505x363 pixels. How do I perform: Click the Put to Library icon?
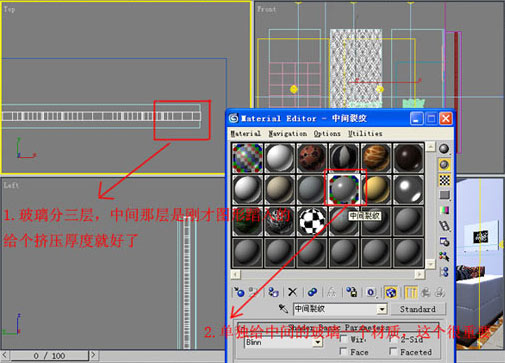pos(351,292)
